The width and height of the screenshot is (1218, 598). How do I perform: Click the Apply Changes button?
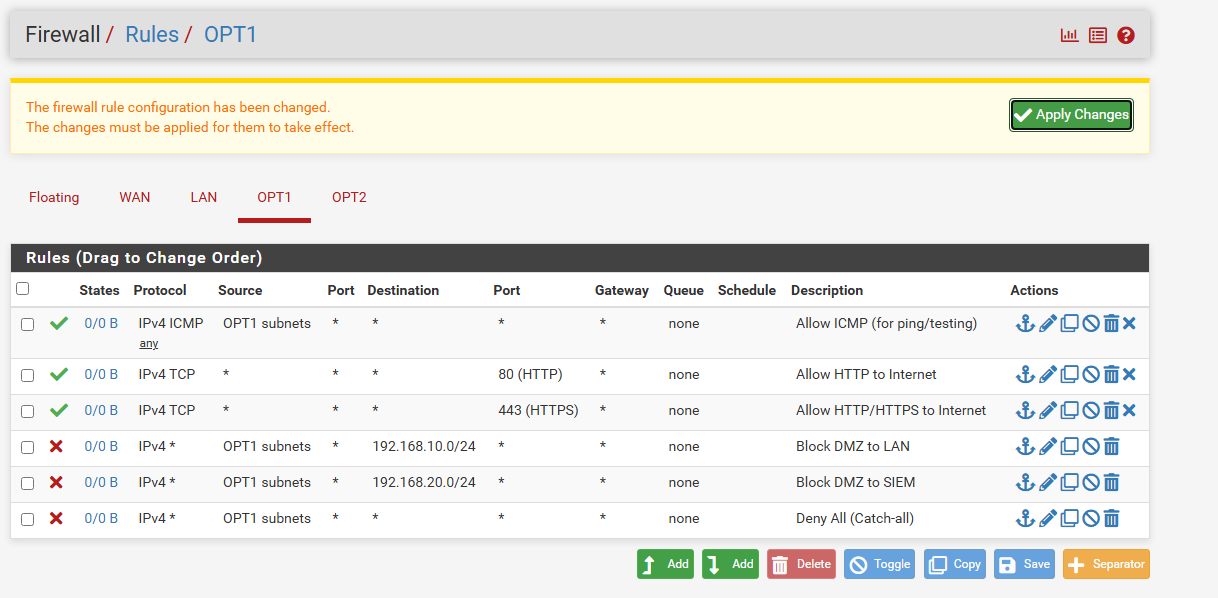[1071, 115]
